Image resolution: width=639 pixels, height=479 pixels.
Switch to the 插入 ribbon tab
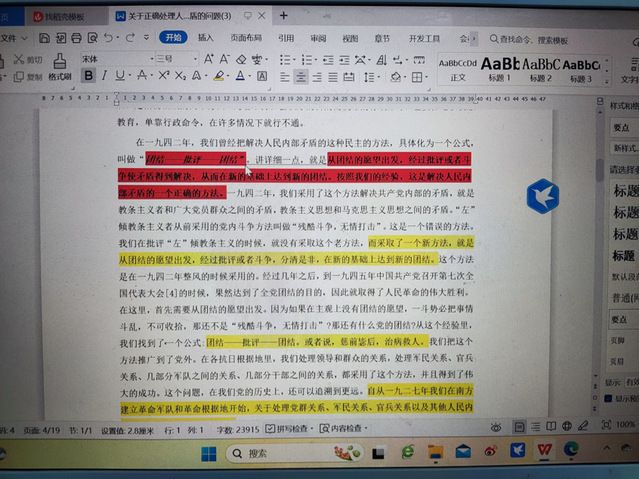205,37
